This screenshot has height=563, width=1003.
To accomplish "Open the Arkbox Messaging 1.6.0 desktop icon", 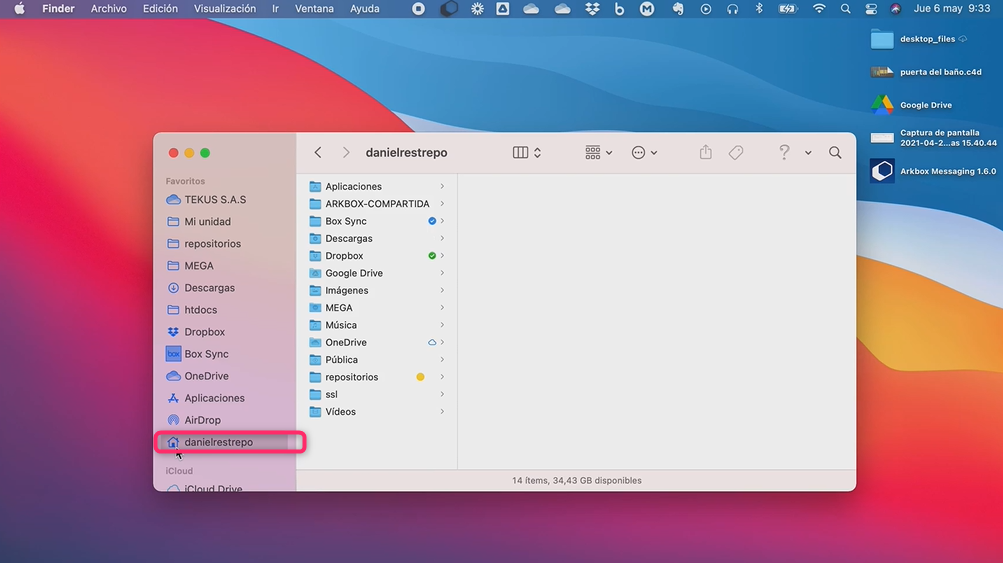I will 882,171.
